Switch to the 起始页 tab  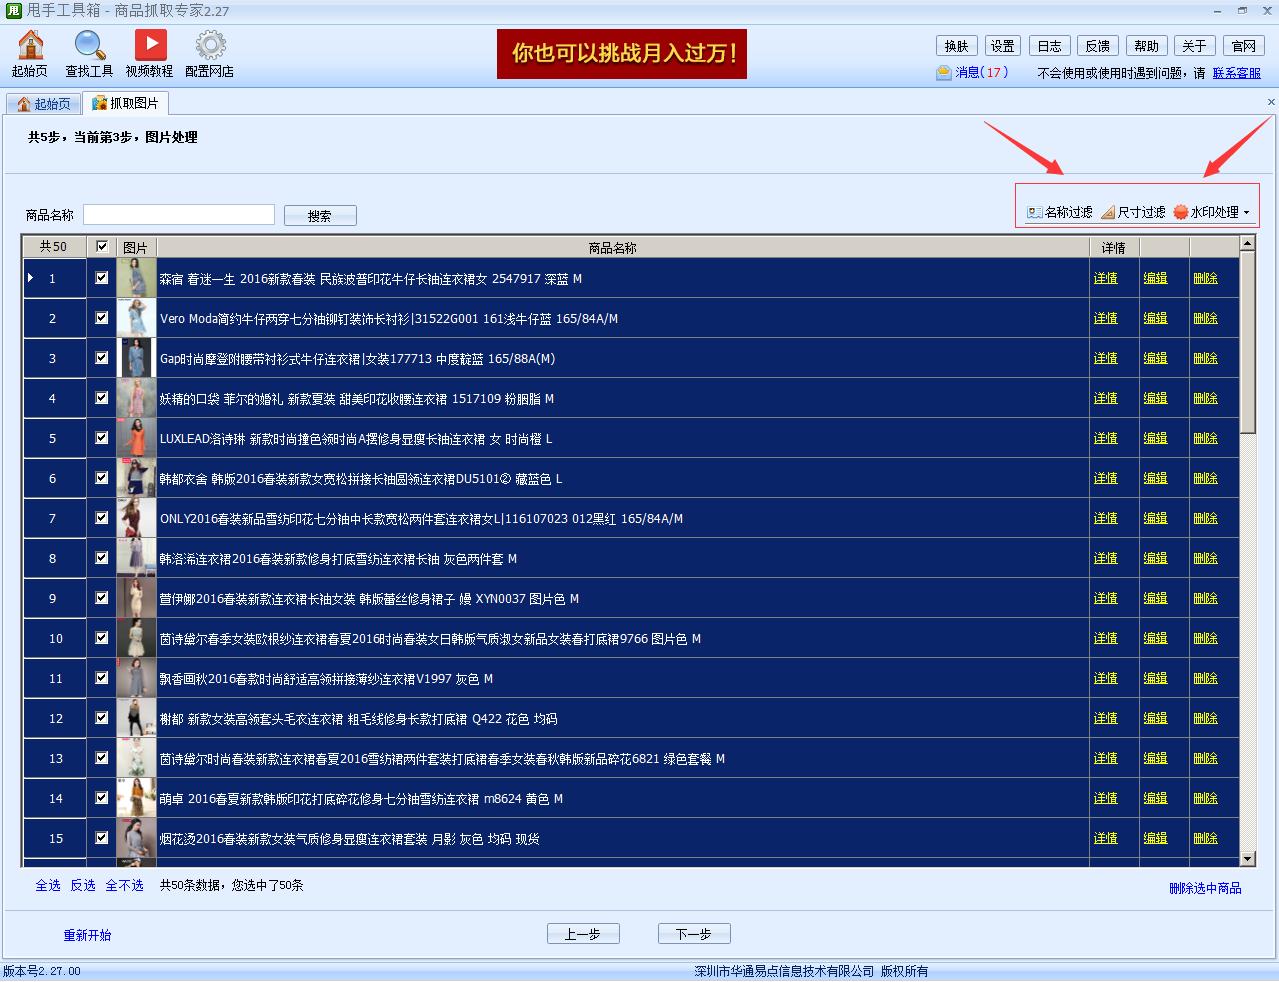point(43,102)
